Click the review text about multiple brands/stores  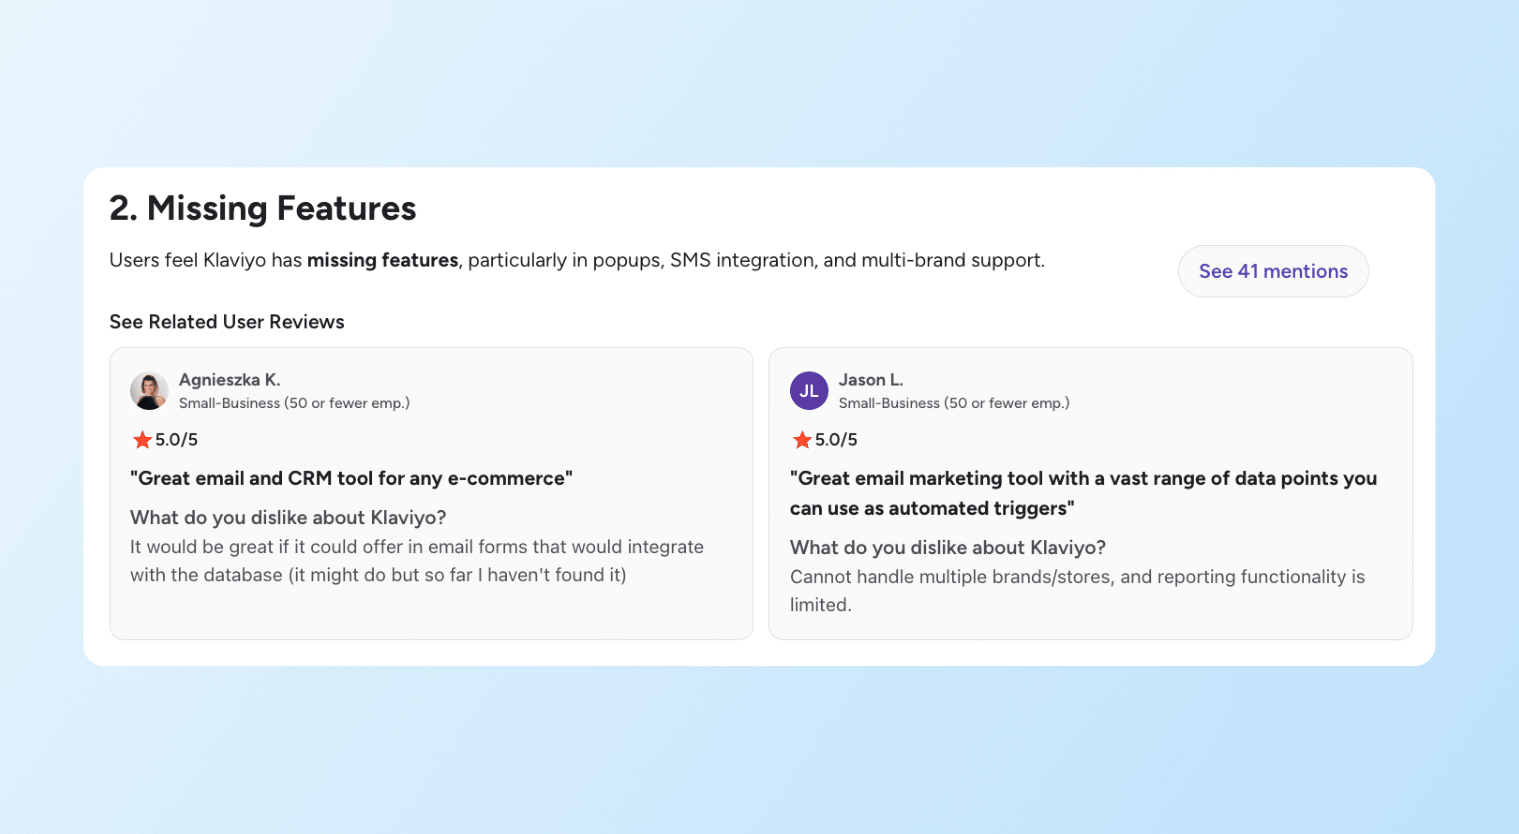1076,590
